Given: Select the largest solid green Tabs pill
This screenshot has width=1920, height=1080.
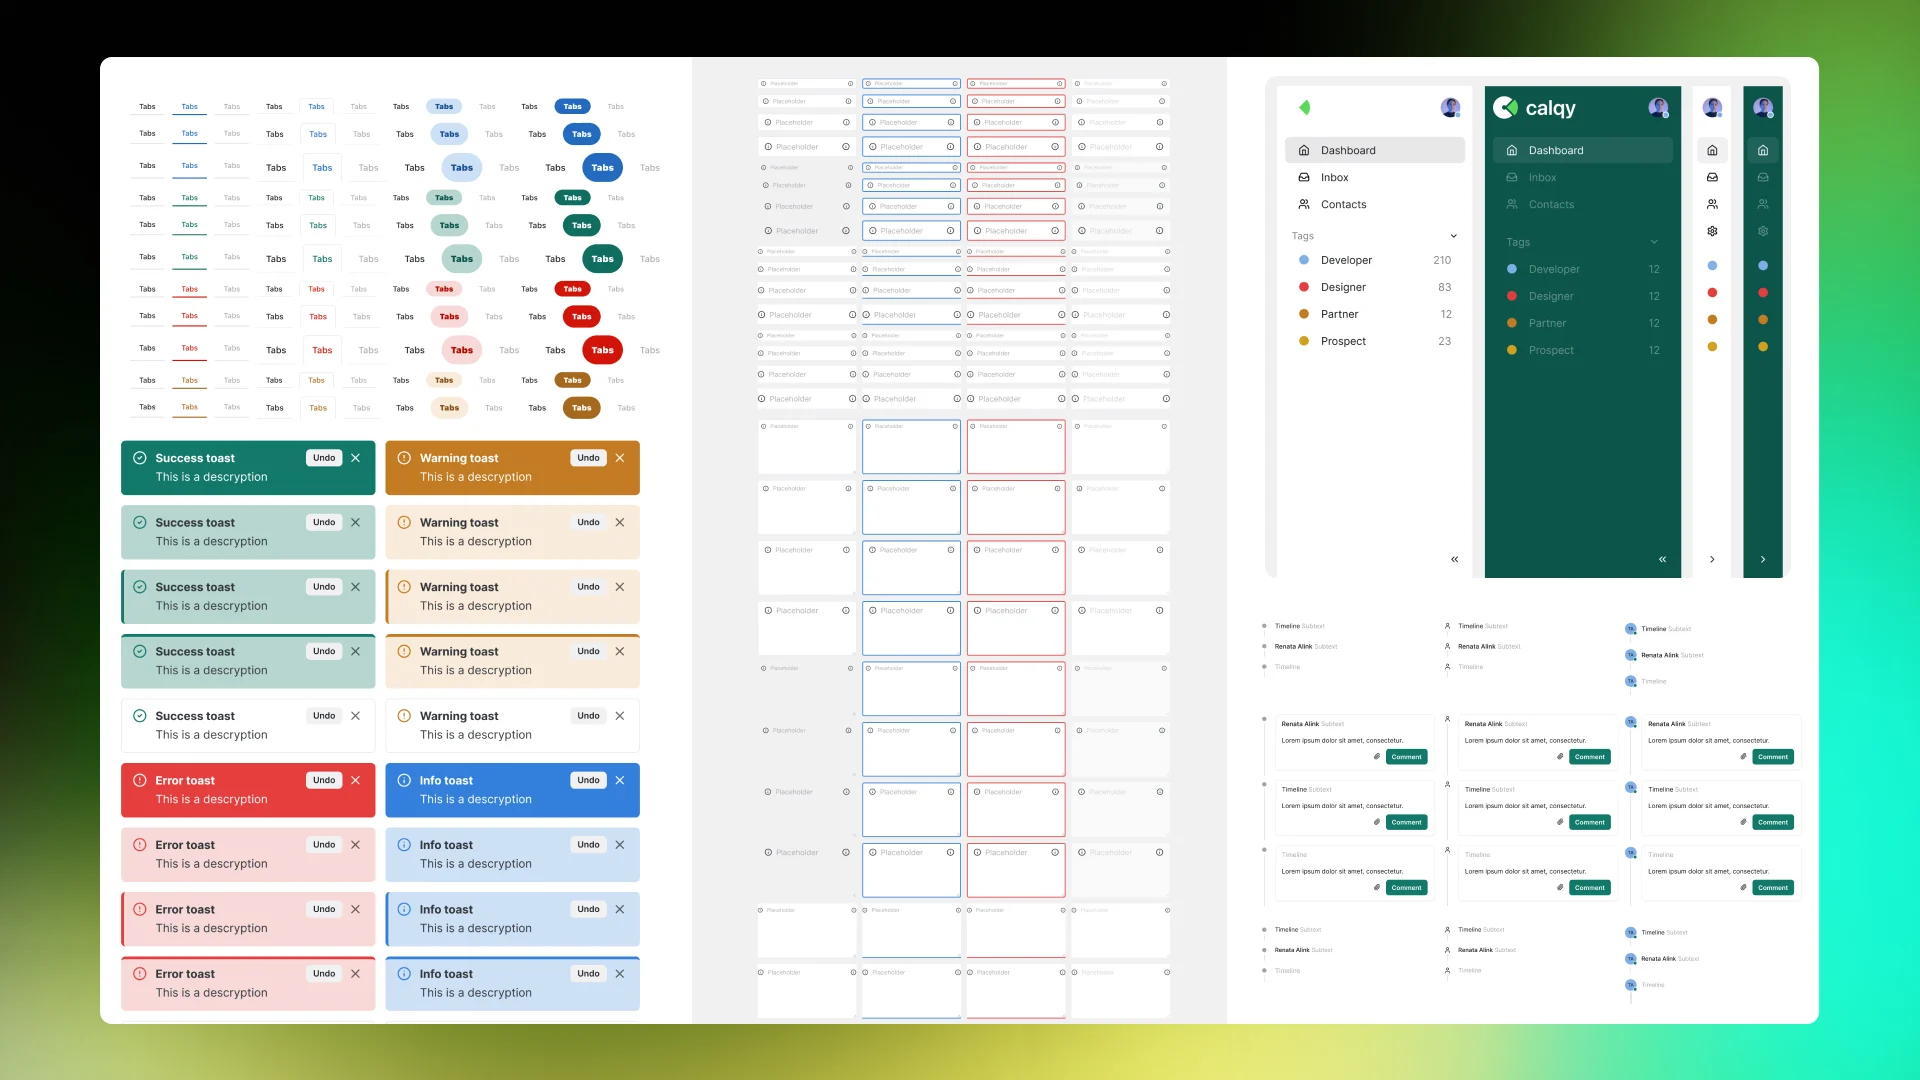Looking at the screenshot, I should coord(602,259).
